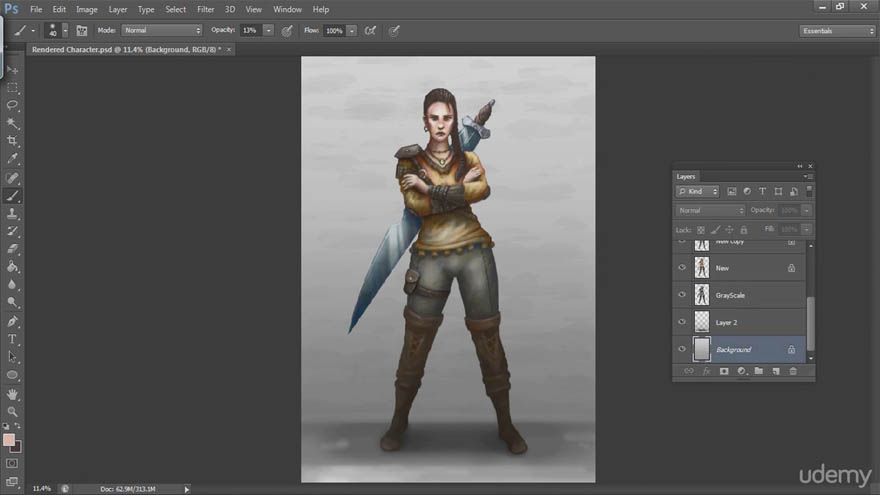
Task: Expand the status bar info arrow
Action: pyautogui.click(x=187, y=489)
